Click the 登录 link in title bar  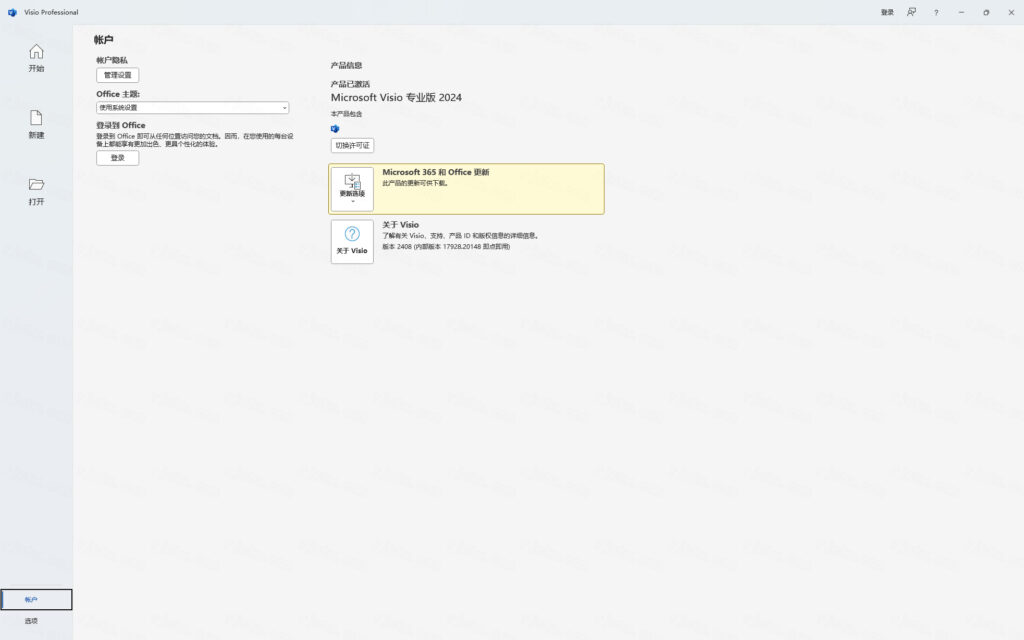pyautogui.click(x=887, y=12)
